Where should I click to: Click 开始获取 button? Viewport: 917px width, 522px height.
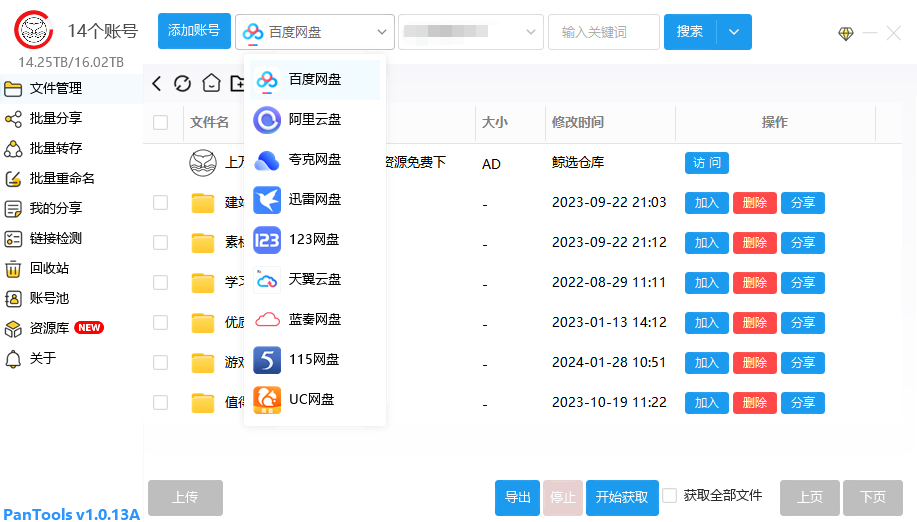pos(622,498)
